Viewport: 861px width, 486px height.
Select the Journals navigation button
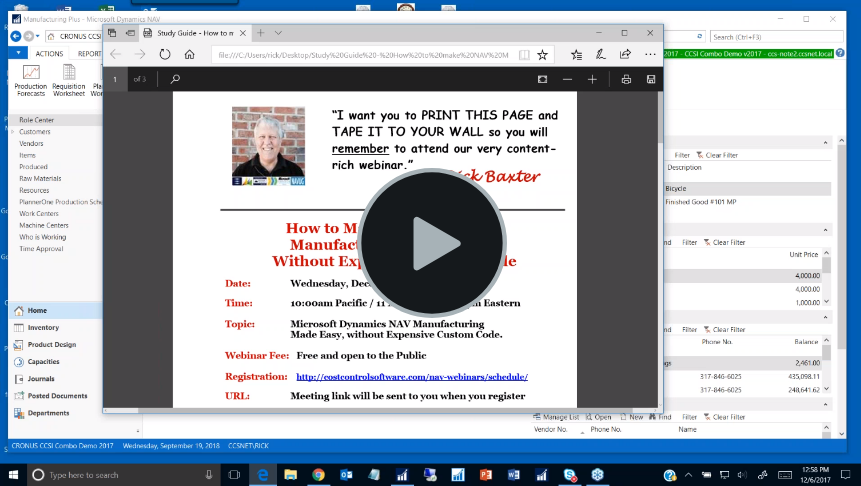pyautogui.click(x=55, y=379)
